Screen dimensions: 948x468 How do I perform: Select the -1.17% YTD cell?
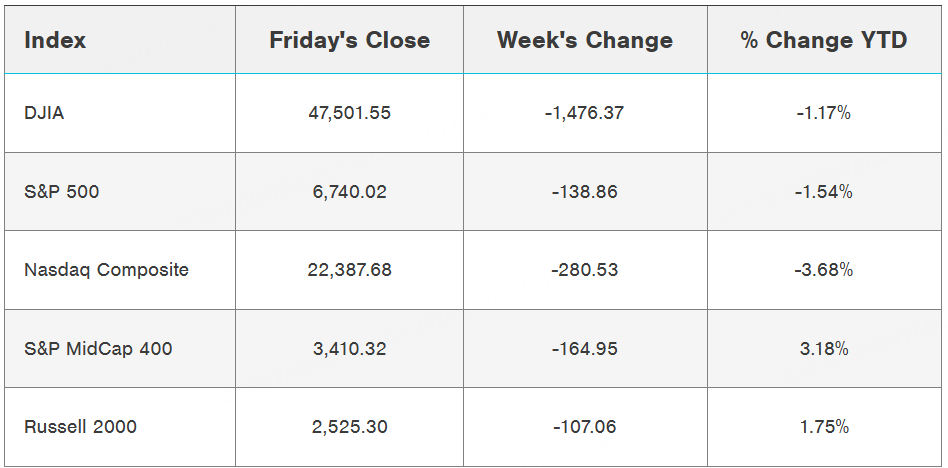click(x=824, y=113)
